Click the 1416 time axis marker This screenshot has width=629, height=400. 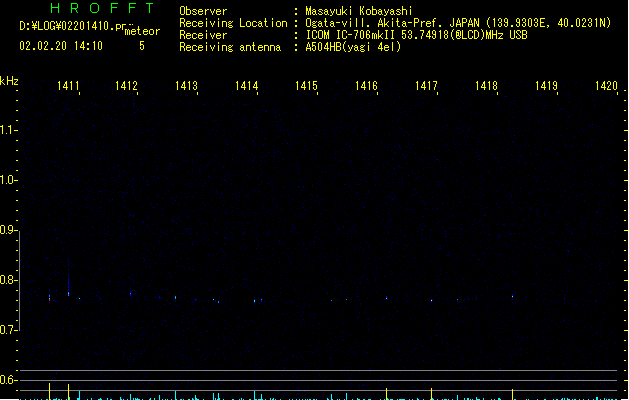366,86
